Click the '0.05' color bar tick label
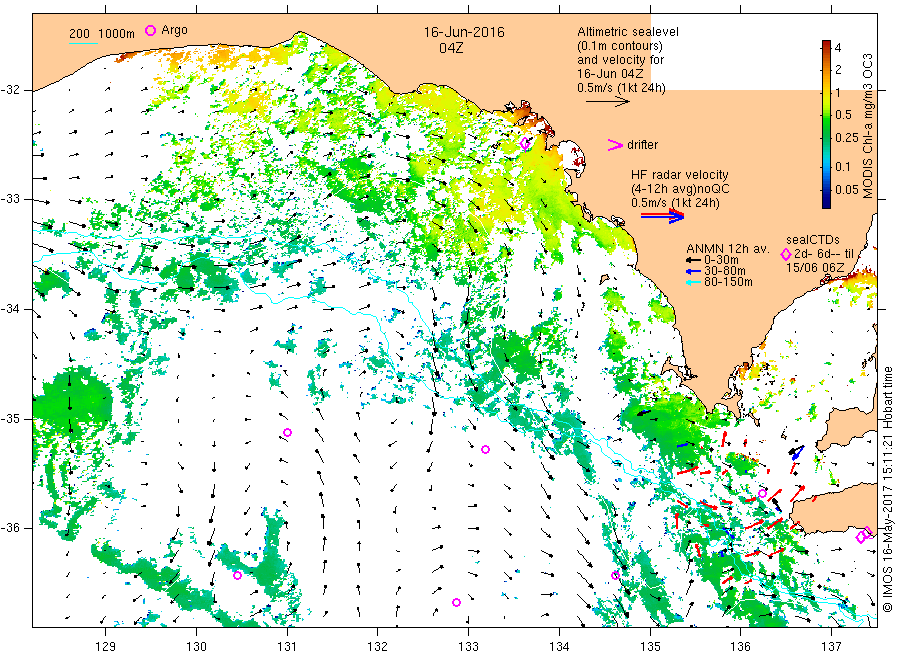This screenshot has width=900, height=660. (847, 189)
